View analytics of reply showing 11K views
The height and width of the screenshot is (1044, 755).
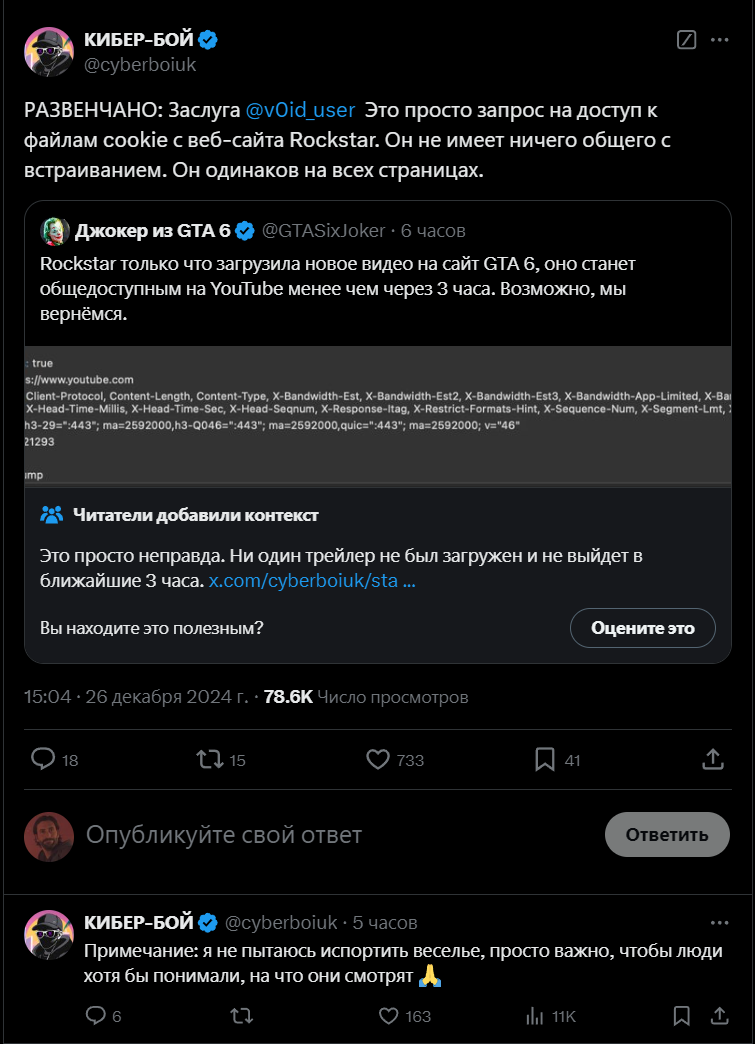pos(535,1015)
